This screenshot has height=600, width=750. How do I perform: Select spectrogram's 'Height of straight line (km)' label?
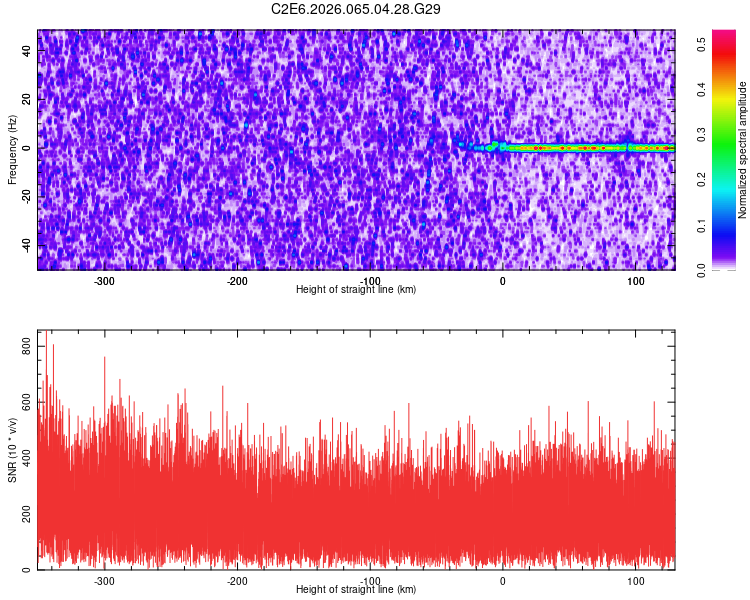tap(356, 289)
